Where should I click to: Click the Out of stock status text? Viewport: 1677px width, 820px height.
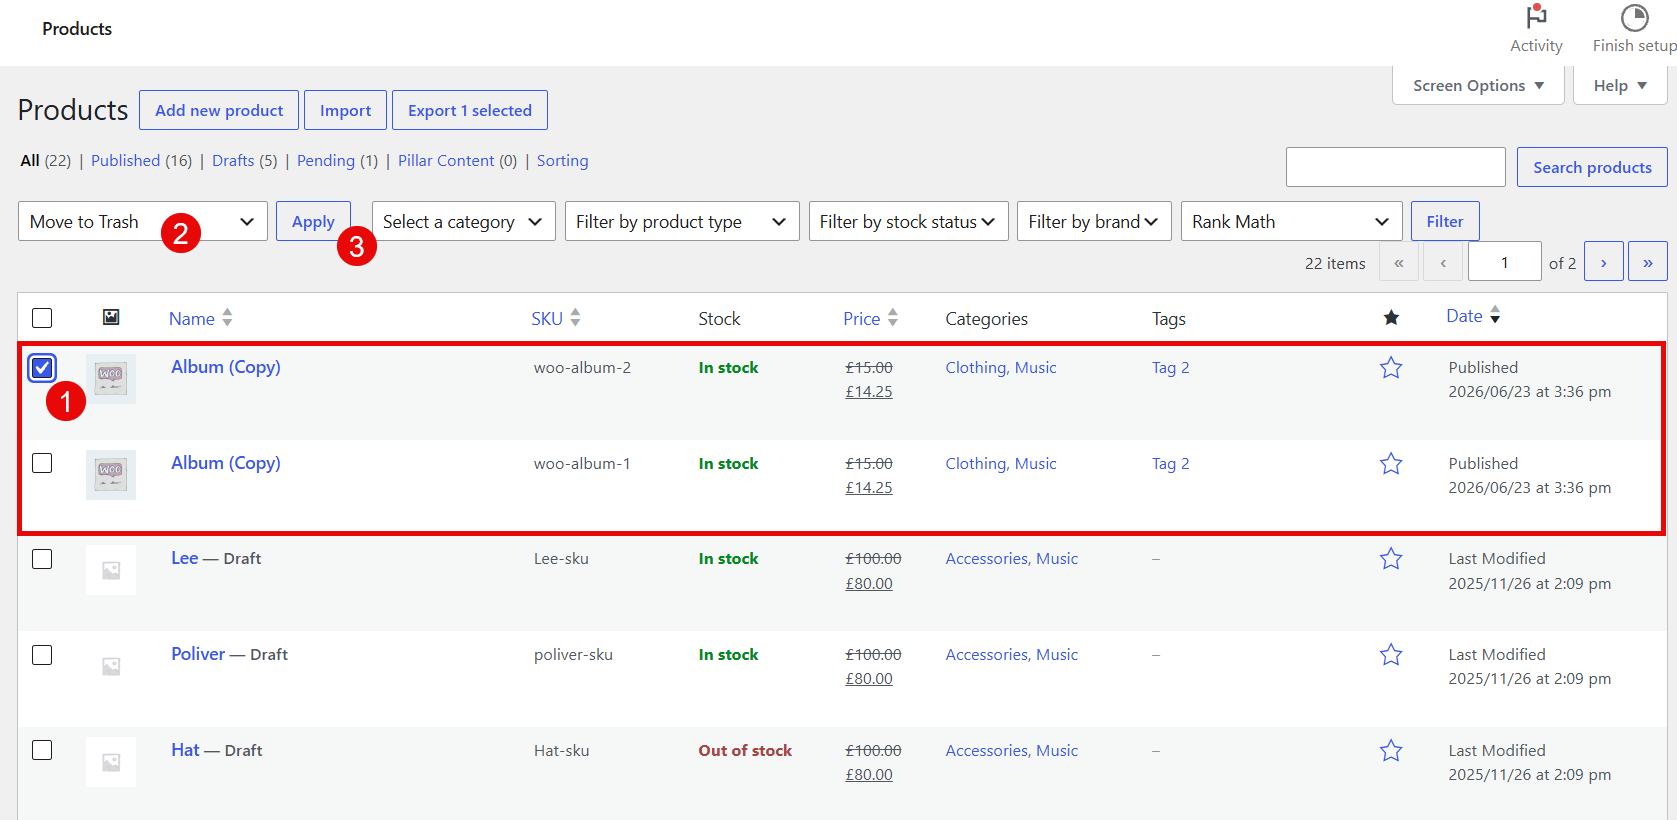[x=745, y=751]
